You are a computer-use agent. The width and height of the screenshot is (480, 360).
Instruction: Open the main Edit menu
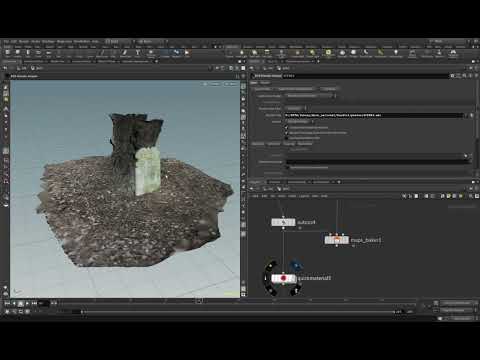pyautogui.click(x=14, y=42)
